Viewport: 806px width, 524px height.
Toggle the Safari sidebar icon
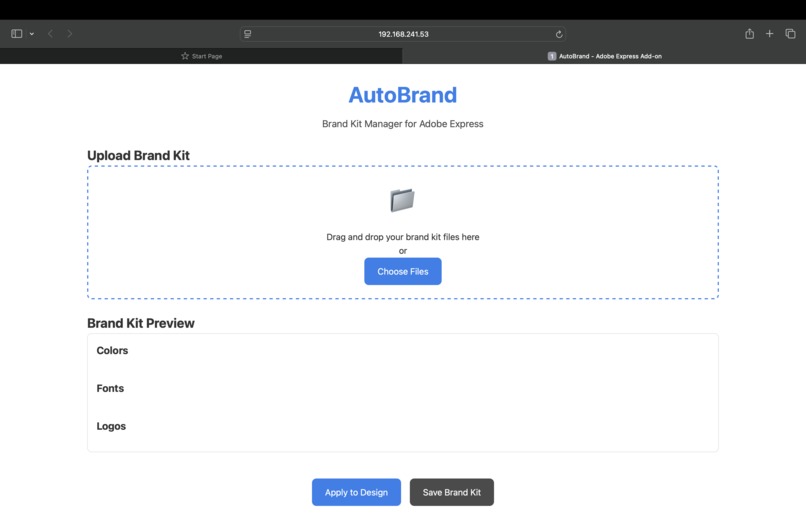pyautogui.click(x=16, y=34)
